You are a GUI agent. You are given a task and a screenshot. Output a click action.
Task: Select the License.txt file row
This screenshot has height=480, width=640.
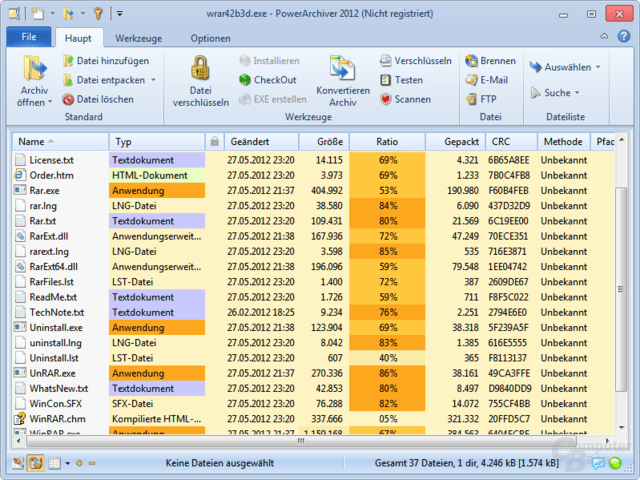click(x=313, y=160)
